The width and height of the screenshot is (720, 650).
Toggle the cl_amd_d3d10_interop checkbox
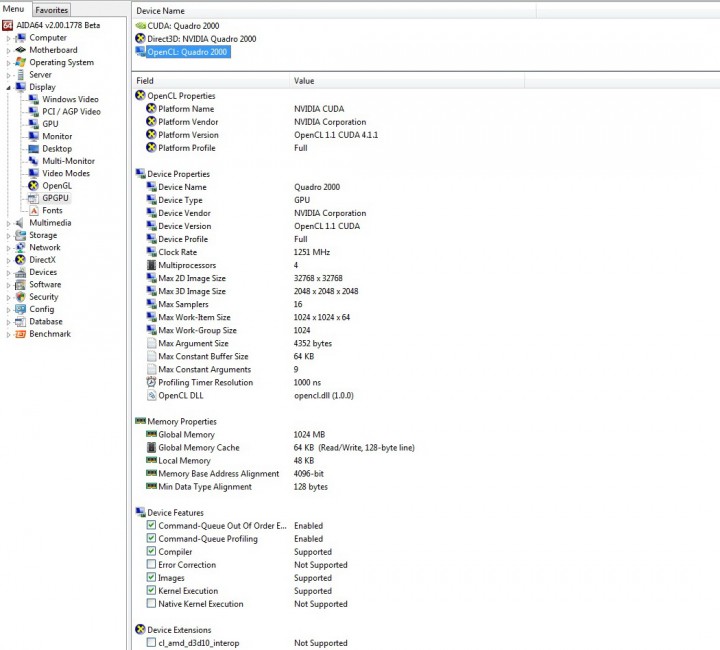coord(151,642)
